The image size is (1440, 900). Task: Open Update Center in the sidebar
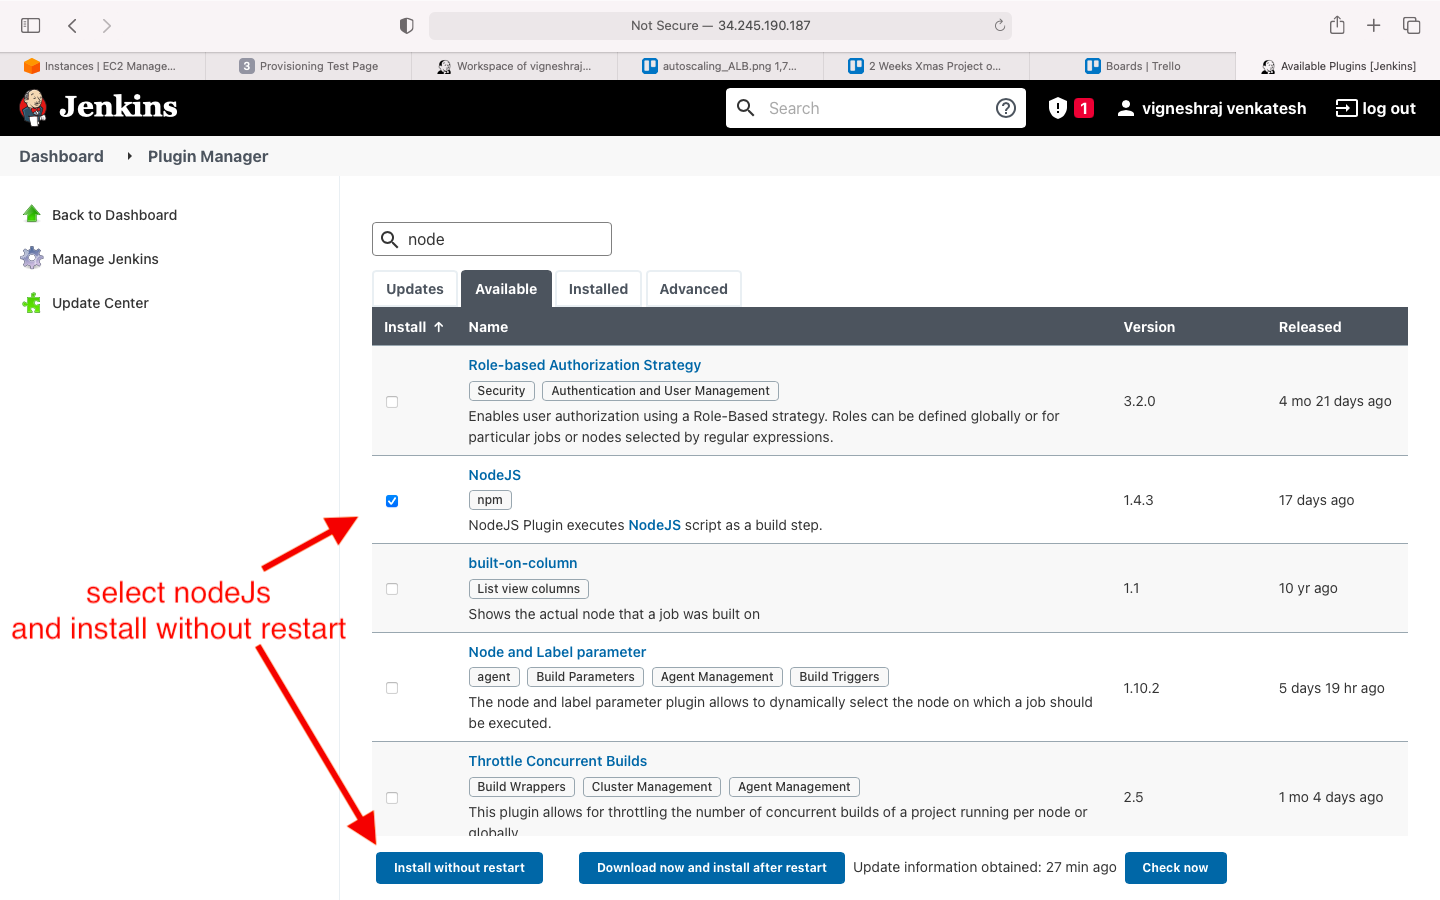(100, 303)
